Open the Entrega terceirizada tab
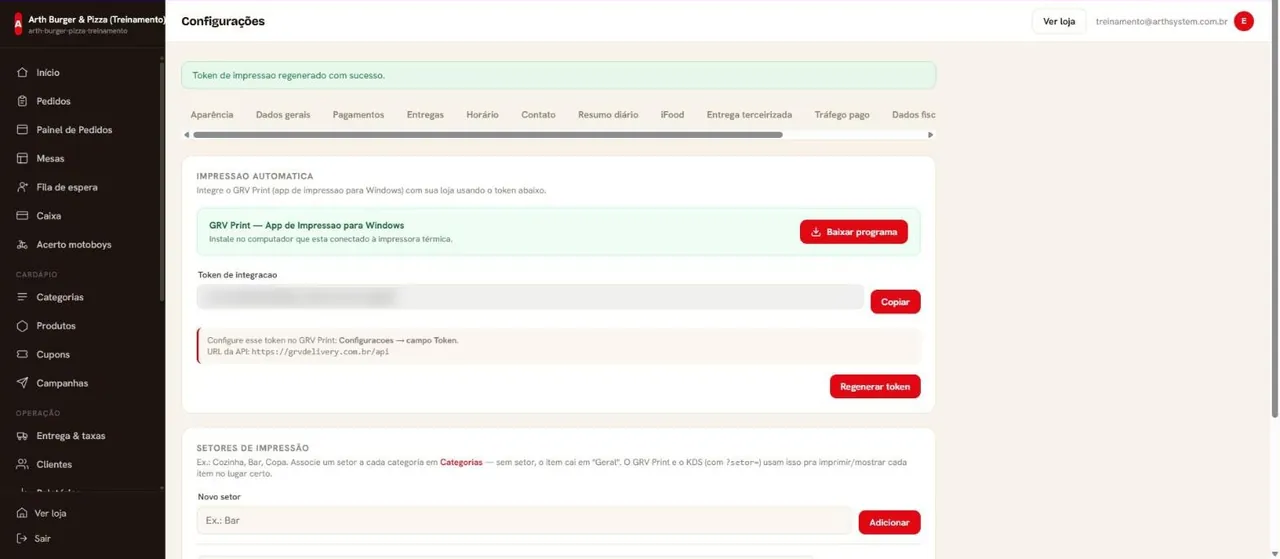 click(749, 115)
